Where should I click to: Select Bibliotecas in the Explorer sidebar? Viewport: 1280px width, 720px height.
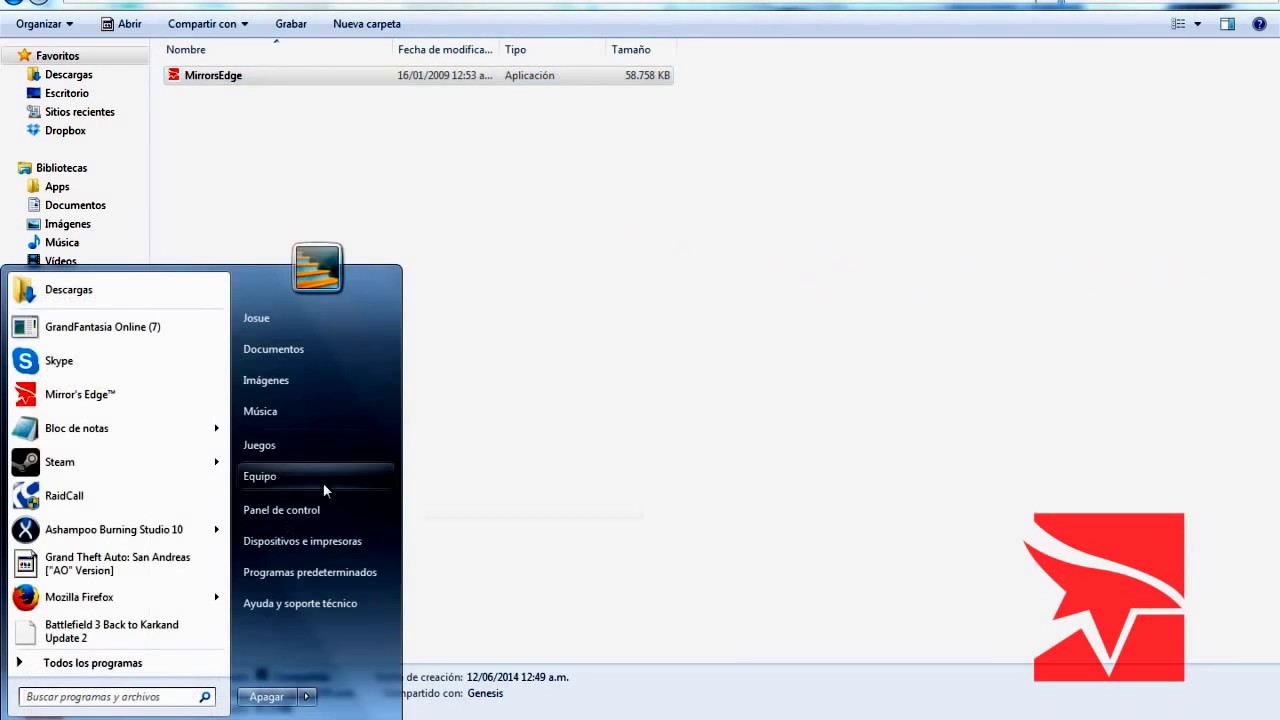(61, 168)
